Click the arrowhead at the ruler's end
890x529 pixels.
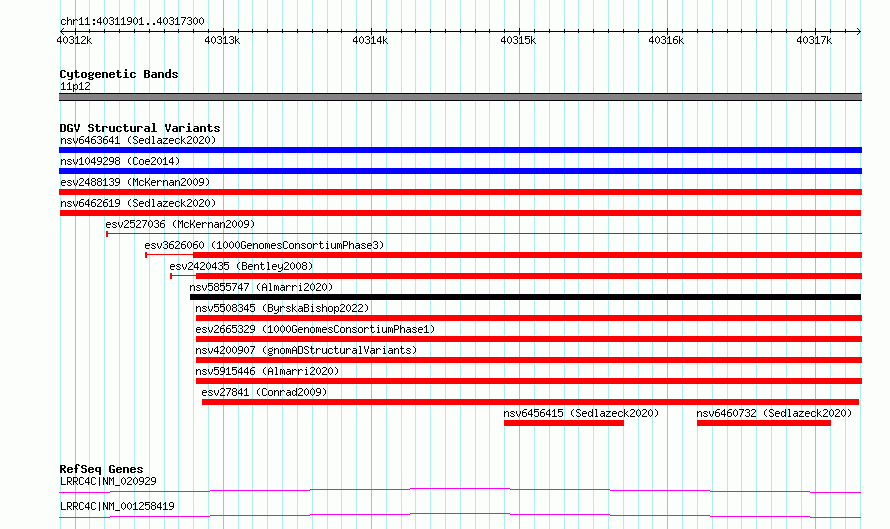[858, 31]
